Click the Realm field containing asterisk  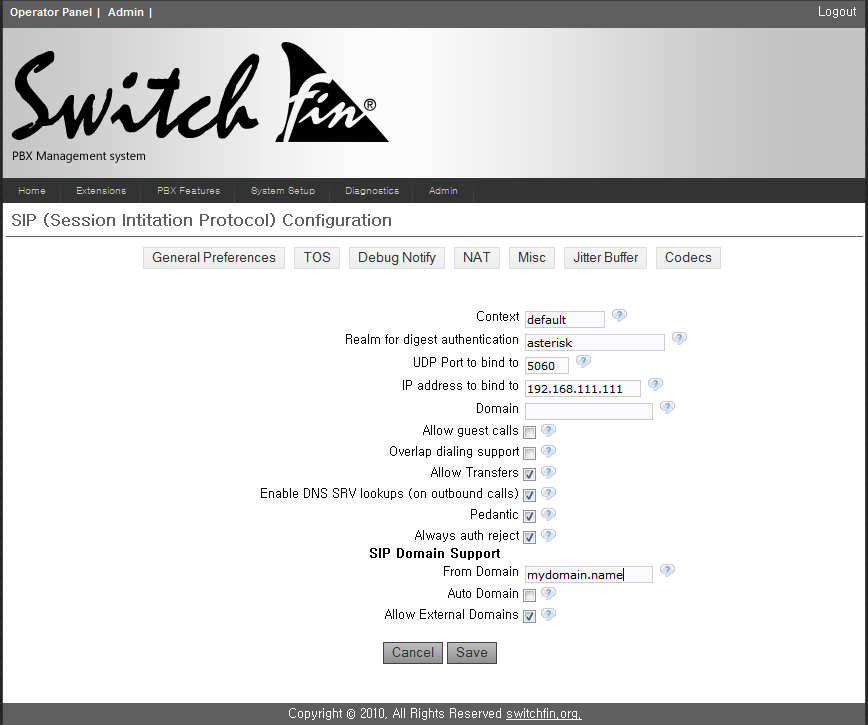click(595, 343)
